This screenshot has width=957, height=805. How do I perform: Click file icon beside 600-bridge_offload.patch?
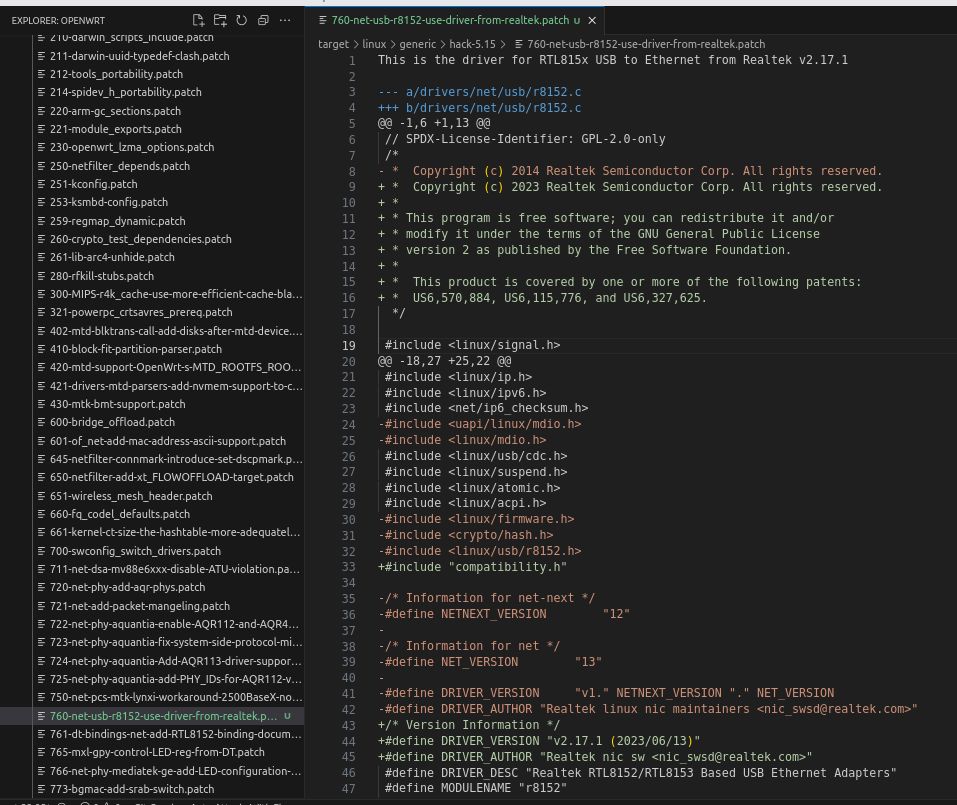tap(42, 422)
